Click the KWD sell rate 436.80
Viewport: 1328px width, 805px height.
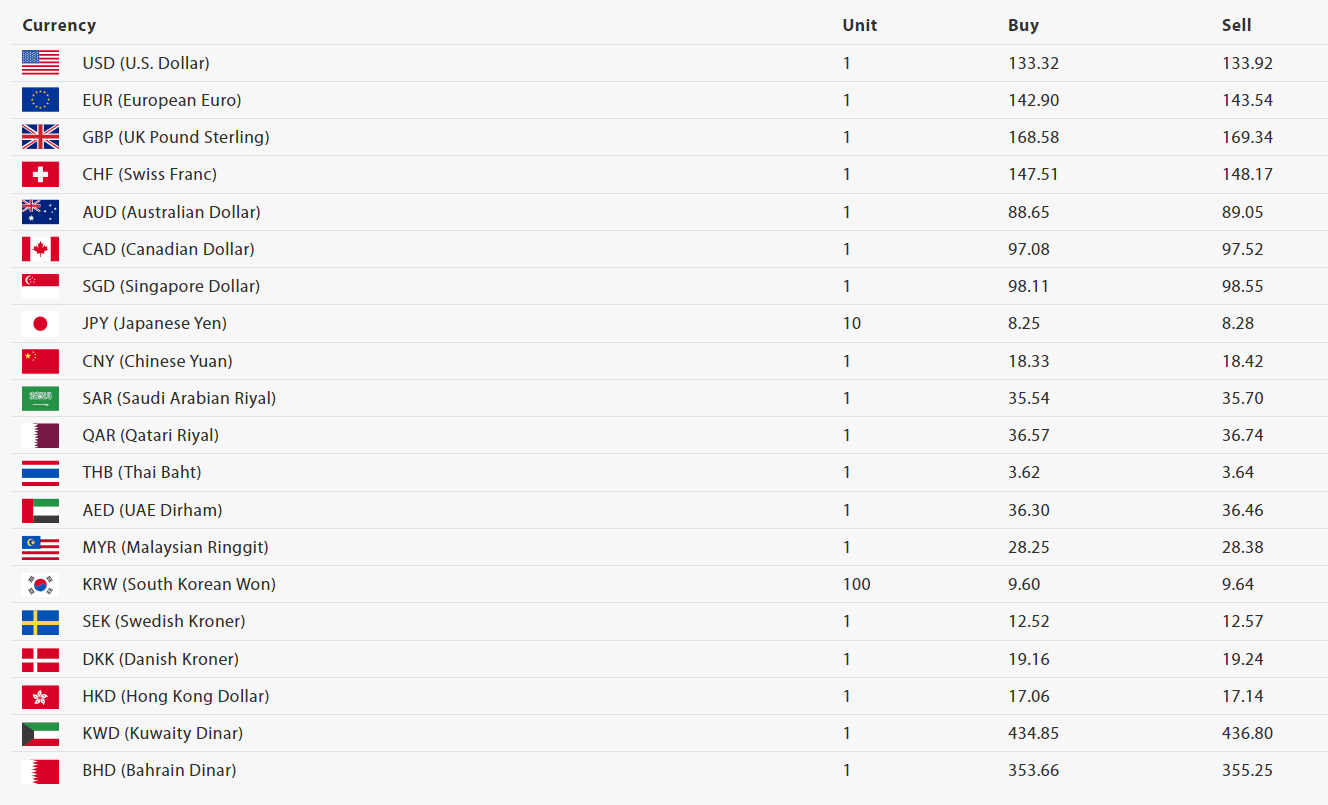click(1247, 733)
